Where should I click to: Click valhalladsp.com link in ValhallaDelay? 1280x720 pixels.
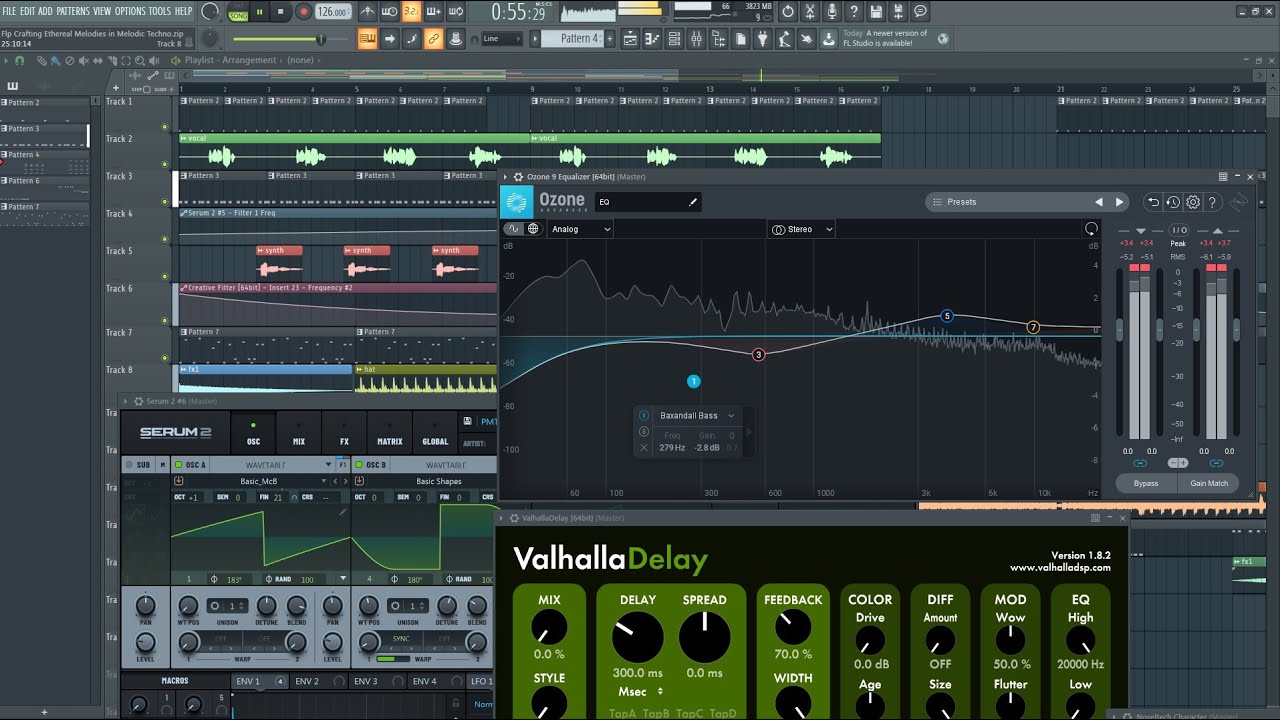click(1060, 568)
